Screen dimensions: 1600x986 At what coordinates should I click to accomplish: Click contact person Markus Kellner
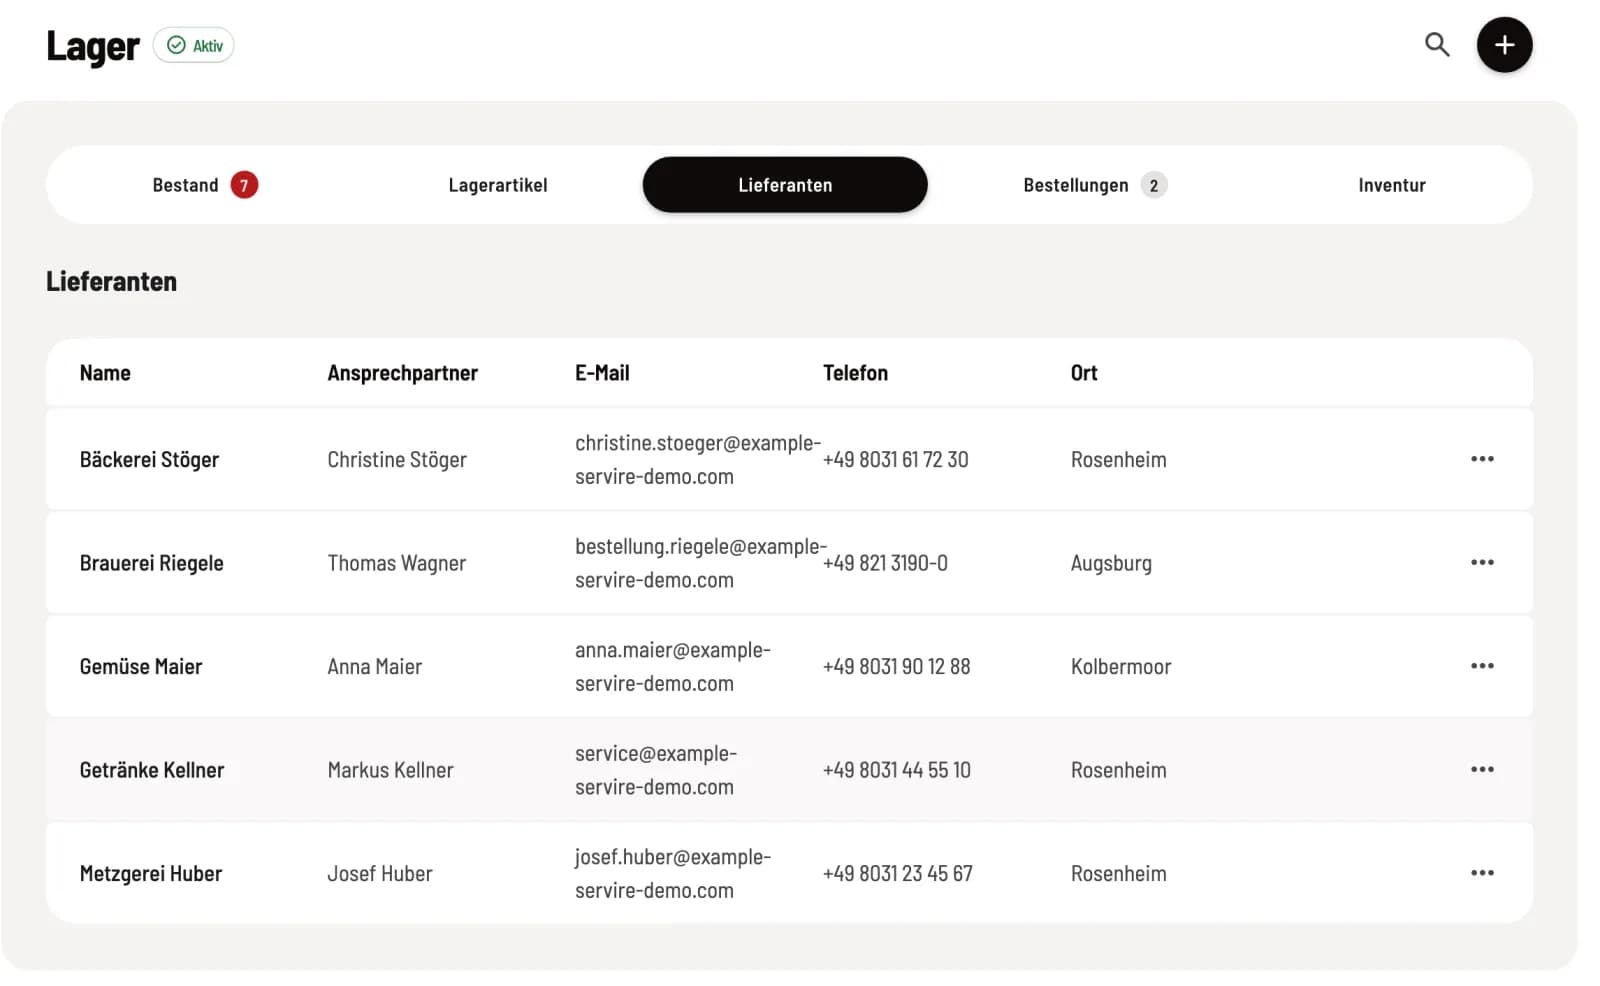click(x=390, y=770)
